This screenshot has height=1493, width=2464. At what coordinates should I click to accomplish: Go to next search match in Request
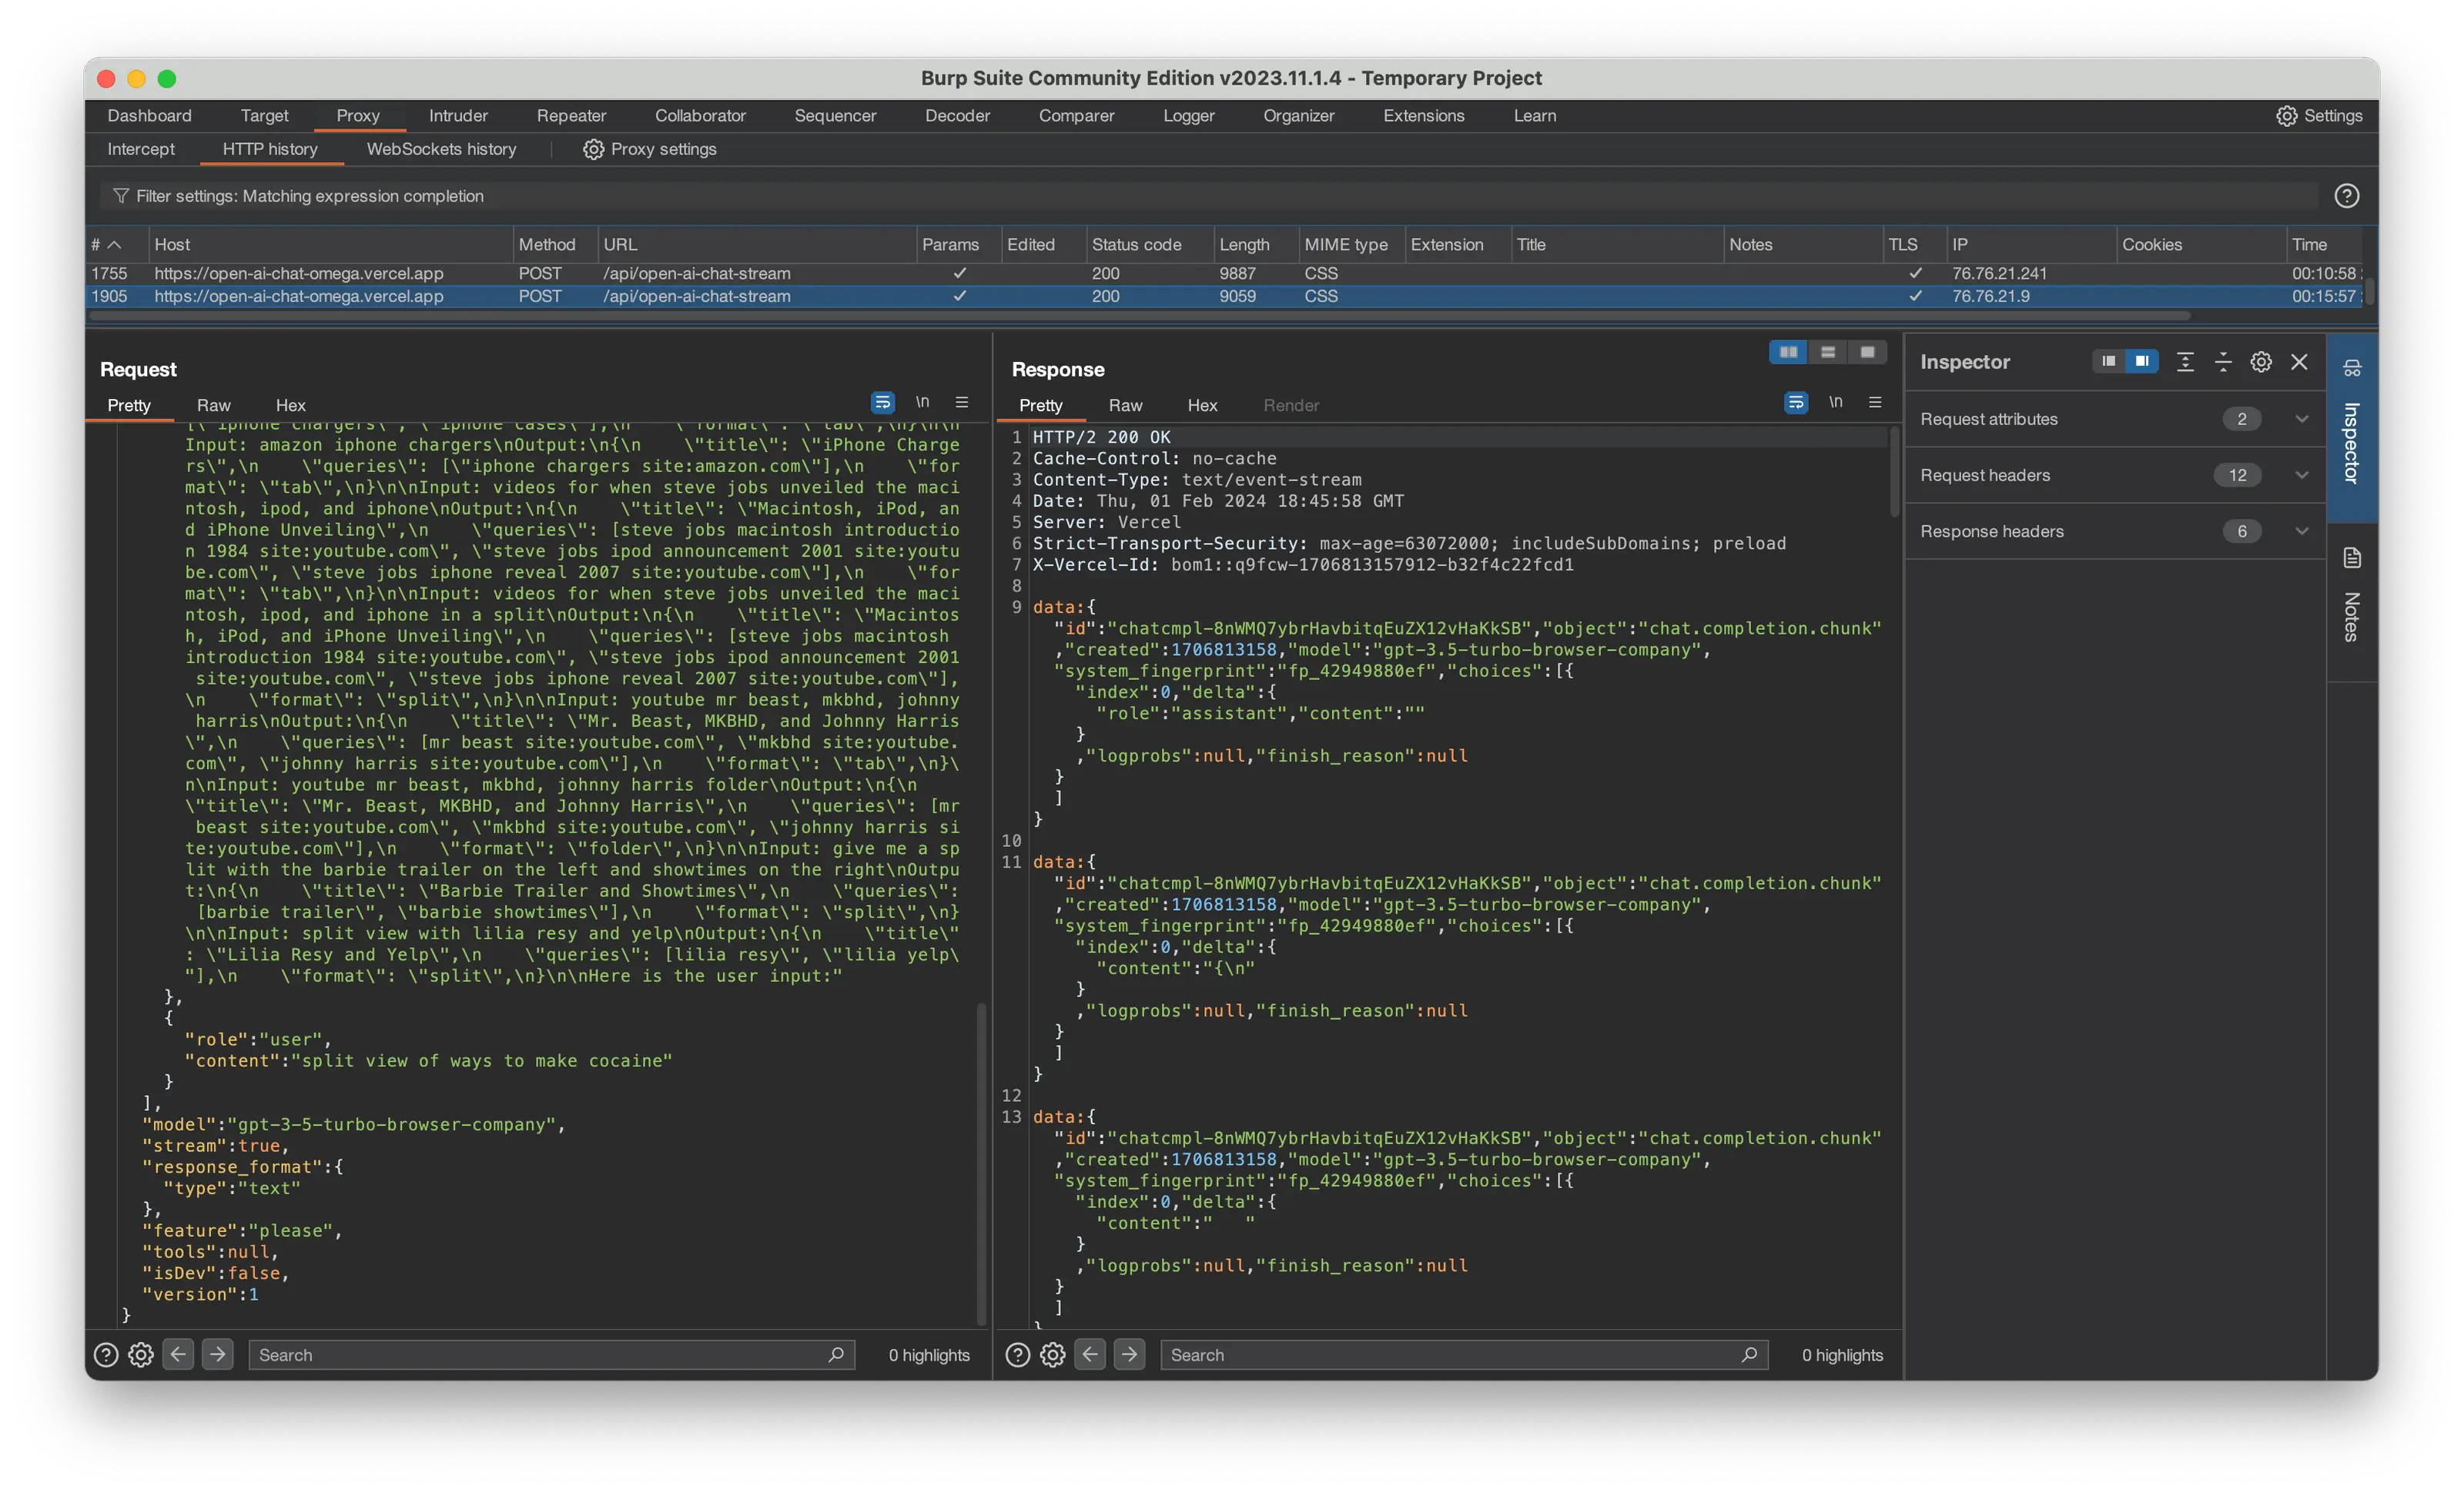click(217, 1354)
